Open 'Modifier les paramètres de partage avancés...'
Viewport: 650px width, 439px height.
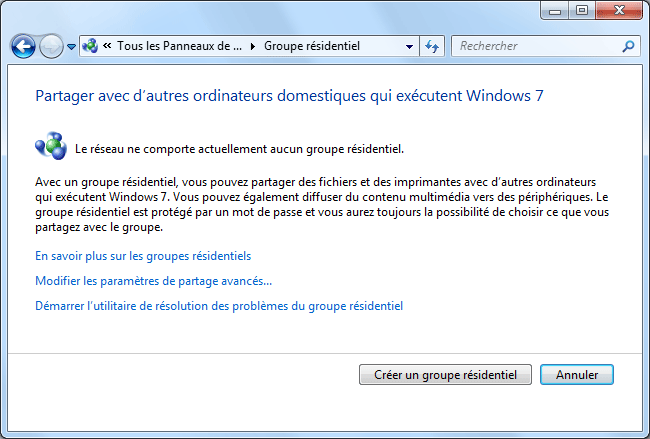pyautogui.click(x=153, y=281)
